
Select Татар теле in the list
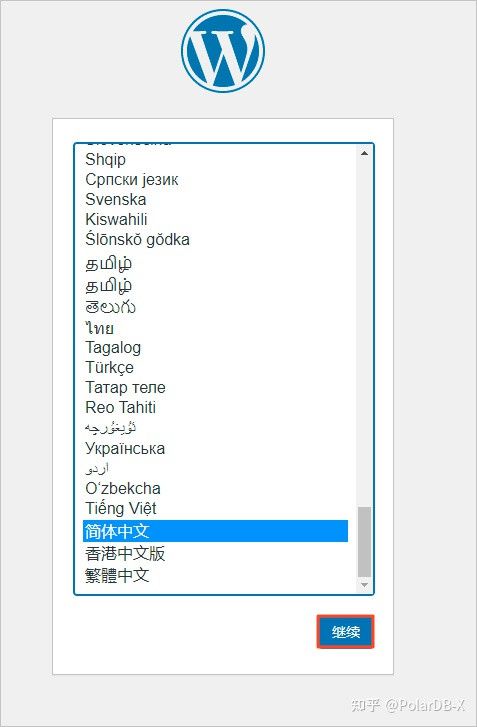[216, 387]
